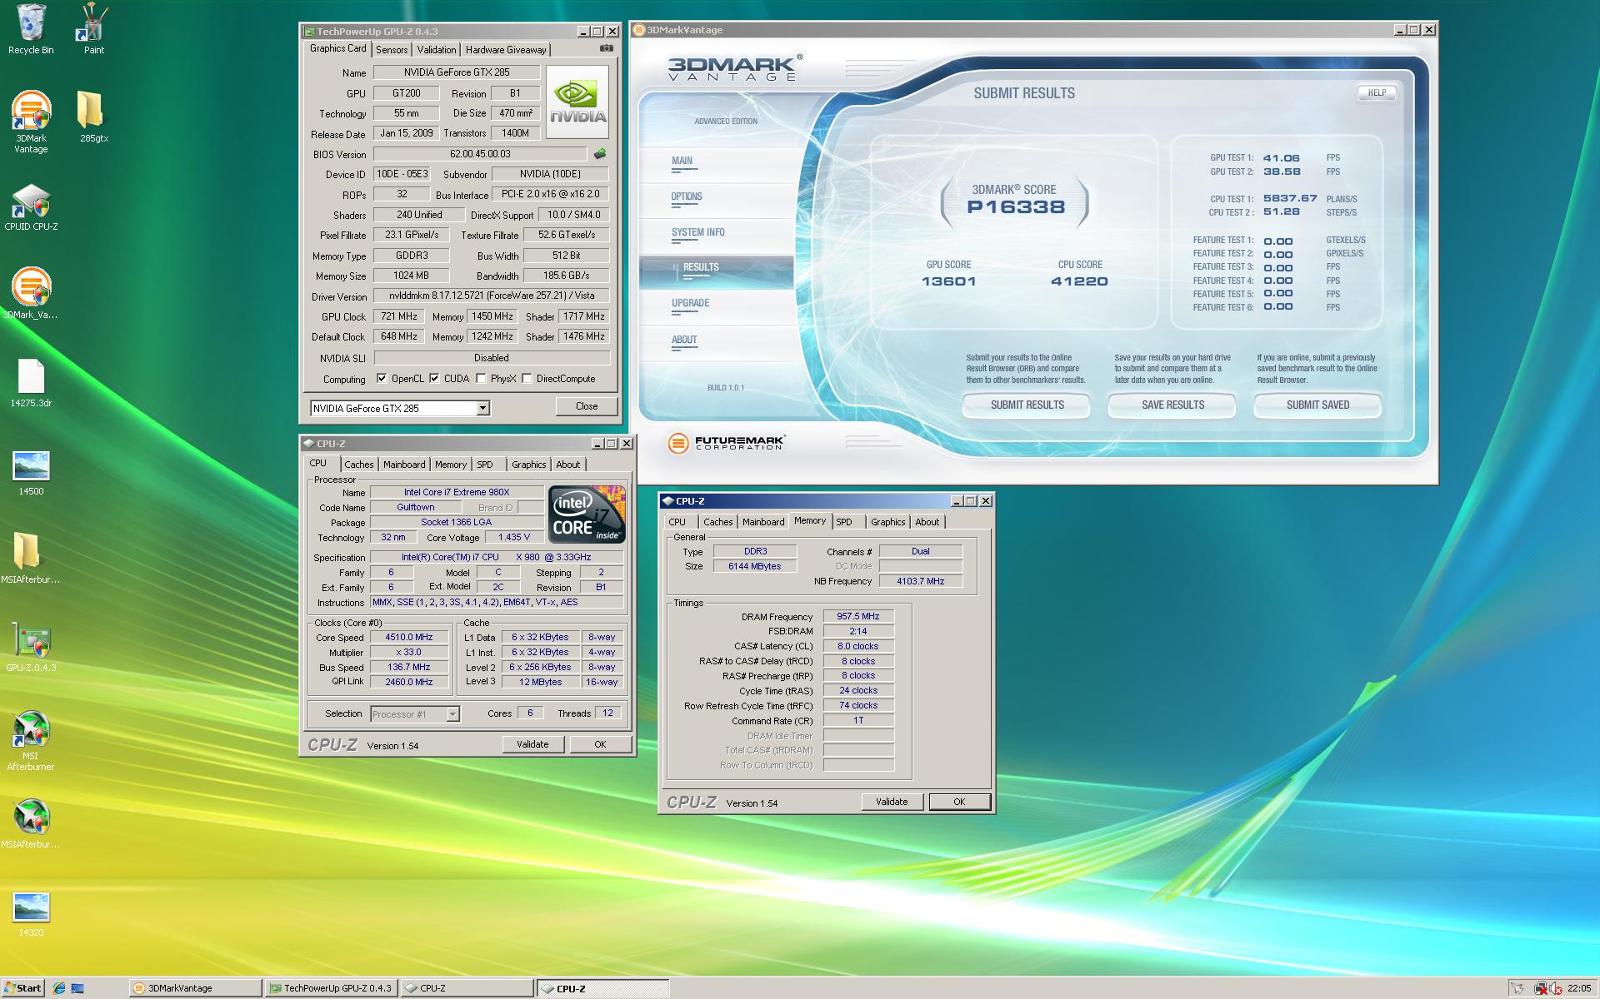Open the MAIN section in 3DMark Vantage
Image resolution: width=1600 pixels, height=999 pixels.
pyautogui.click(x=682, y=161)
